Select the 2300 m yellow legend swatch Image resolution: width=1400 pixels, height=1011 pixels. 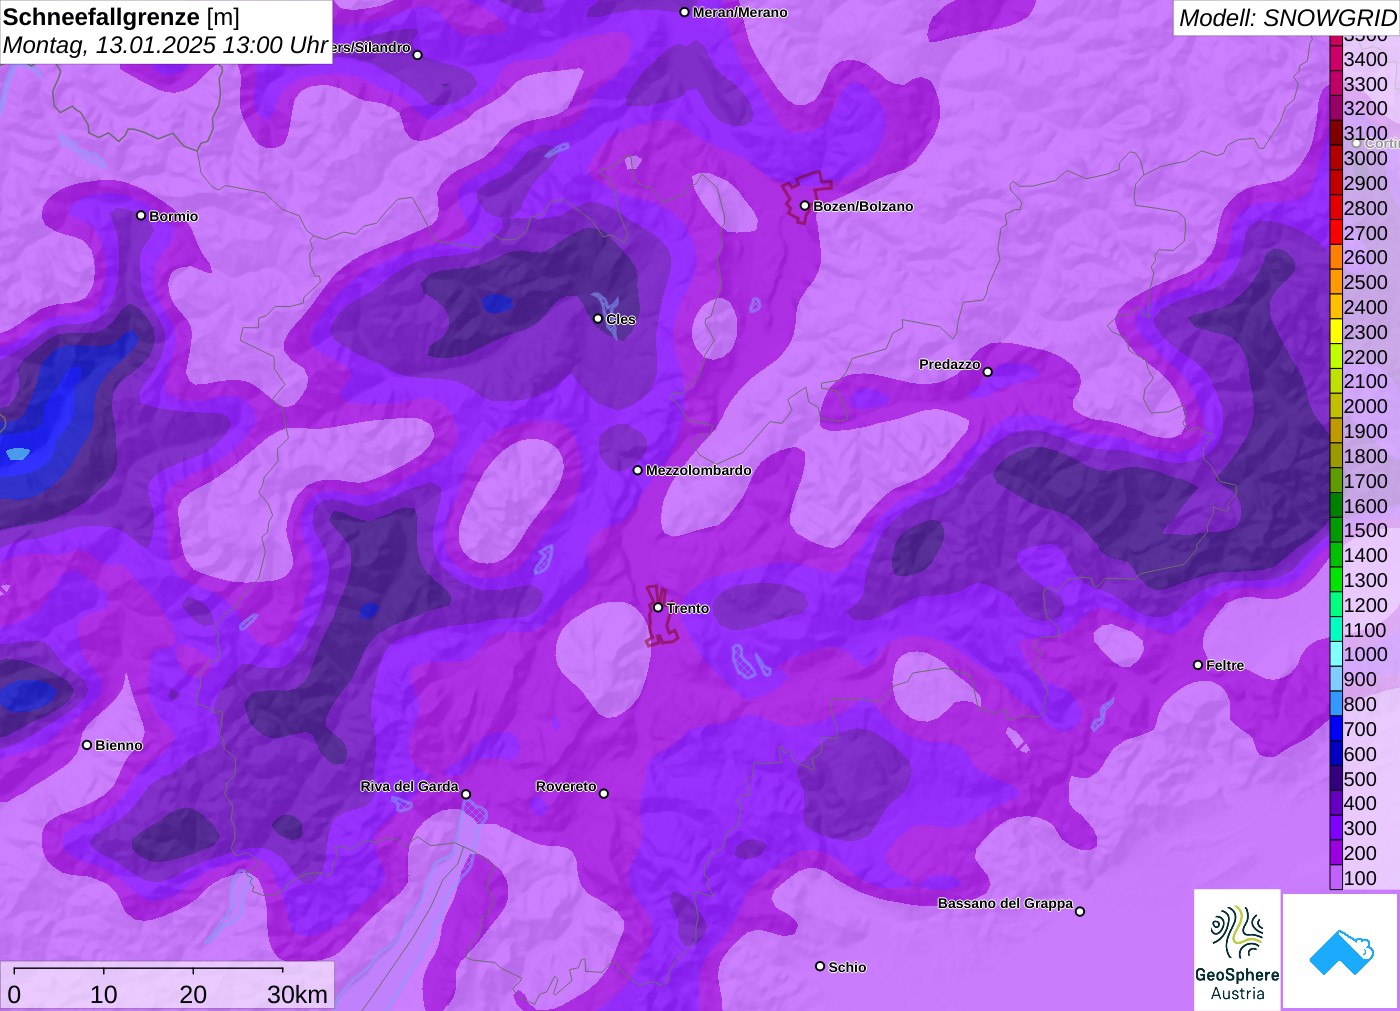coord(1335,332)
